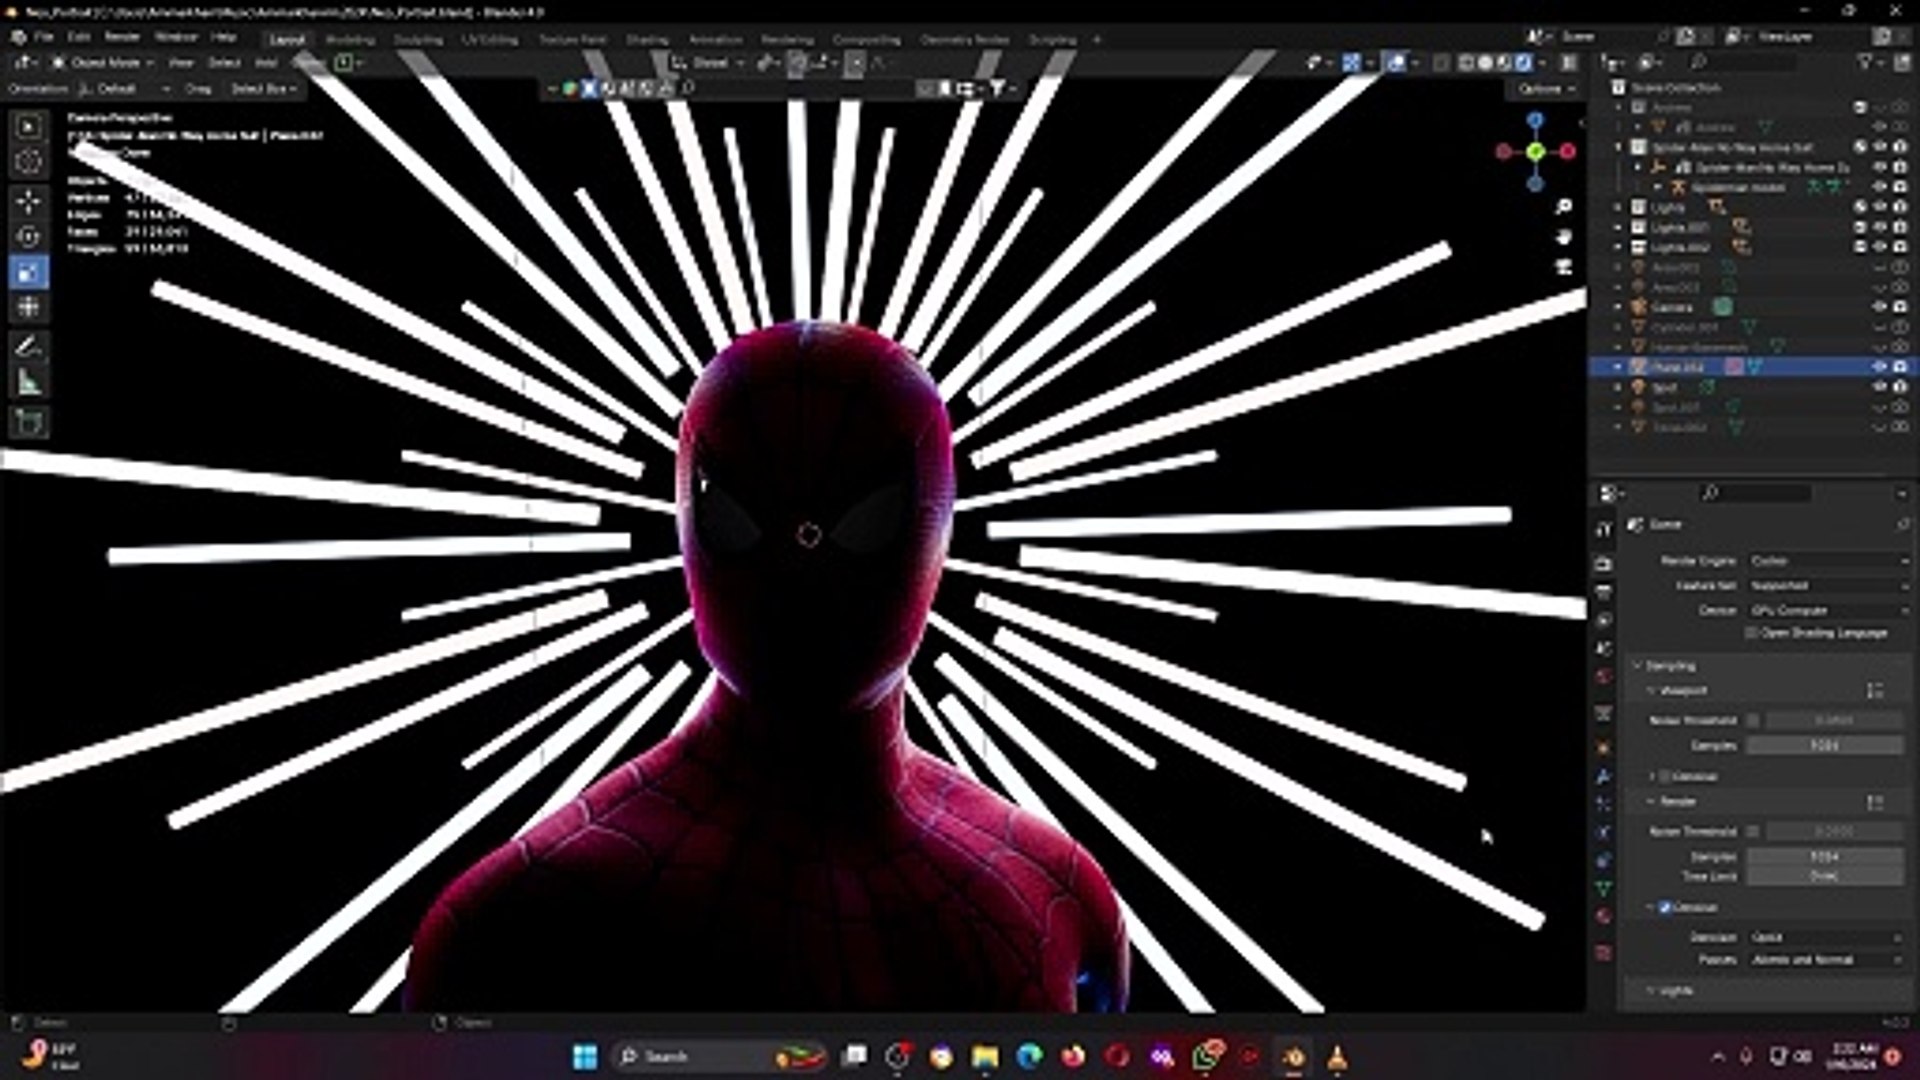Click the Pan view hand icon

1564,237
